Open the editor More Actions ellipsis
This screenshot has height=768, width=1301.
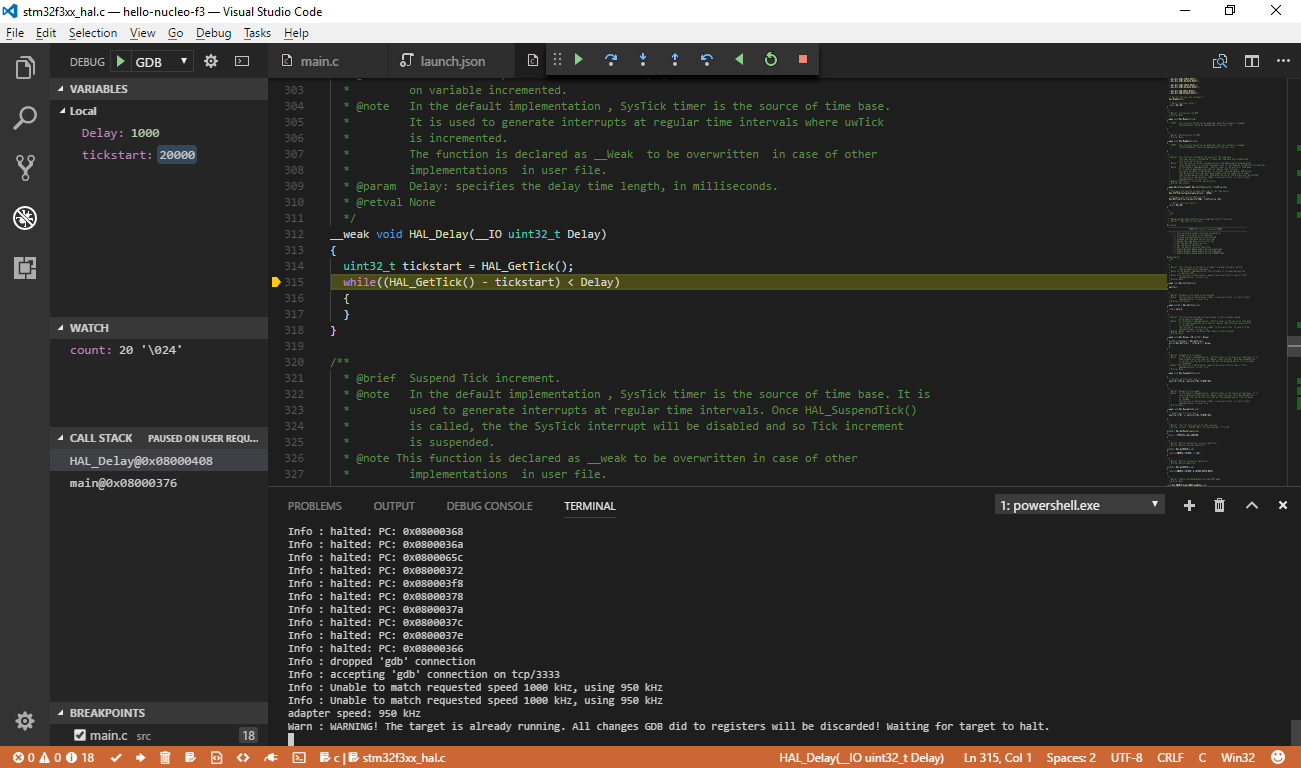[x=1283, y=61]
